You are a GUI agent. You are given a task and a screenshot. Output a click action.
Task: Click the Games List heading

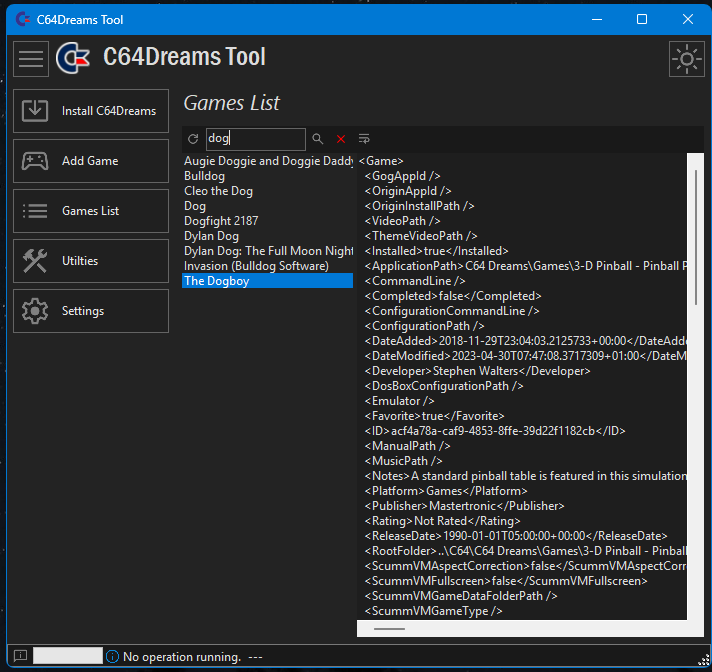pos(232,103)
